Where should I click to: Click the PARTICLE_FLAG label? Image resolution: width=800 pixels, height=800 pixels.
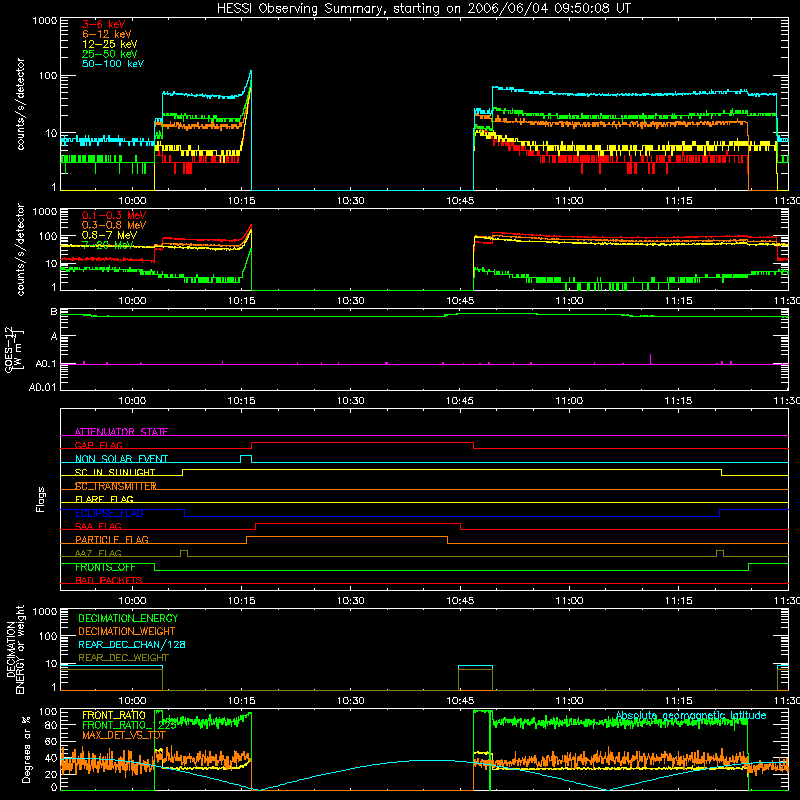click(112, 539)
